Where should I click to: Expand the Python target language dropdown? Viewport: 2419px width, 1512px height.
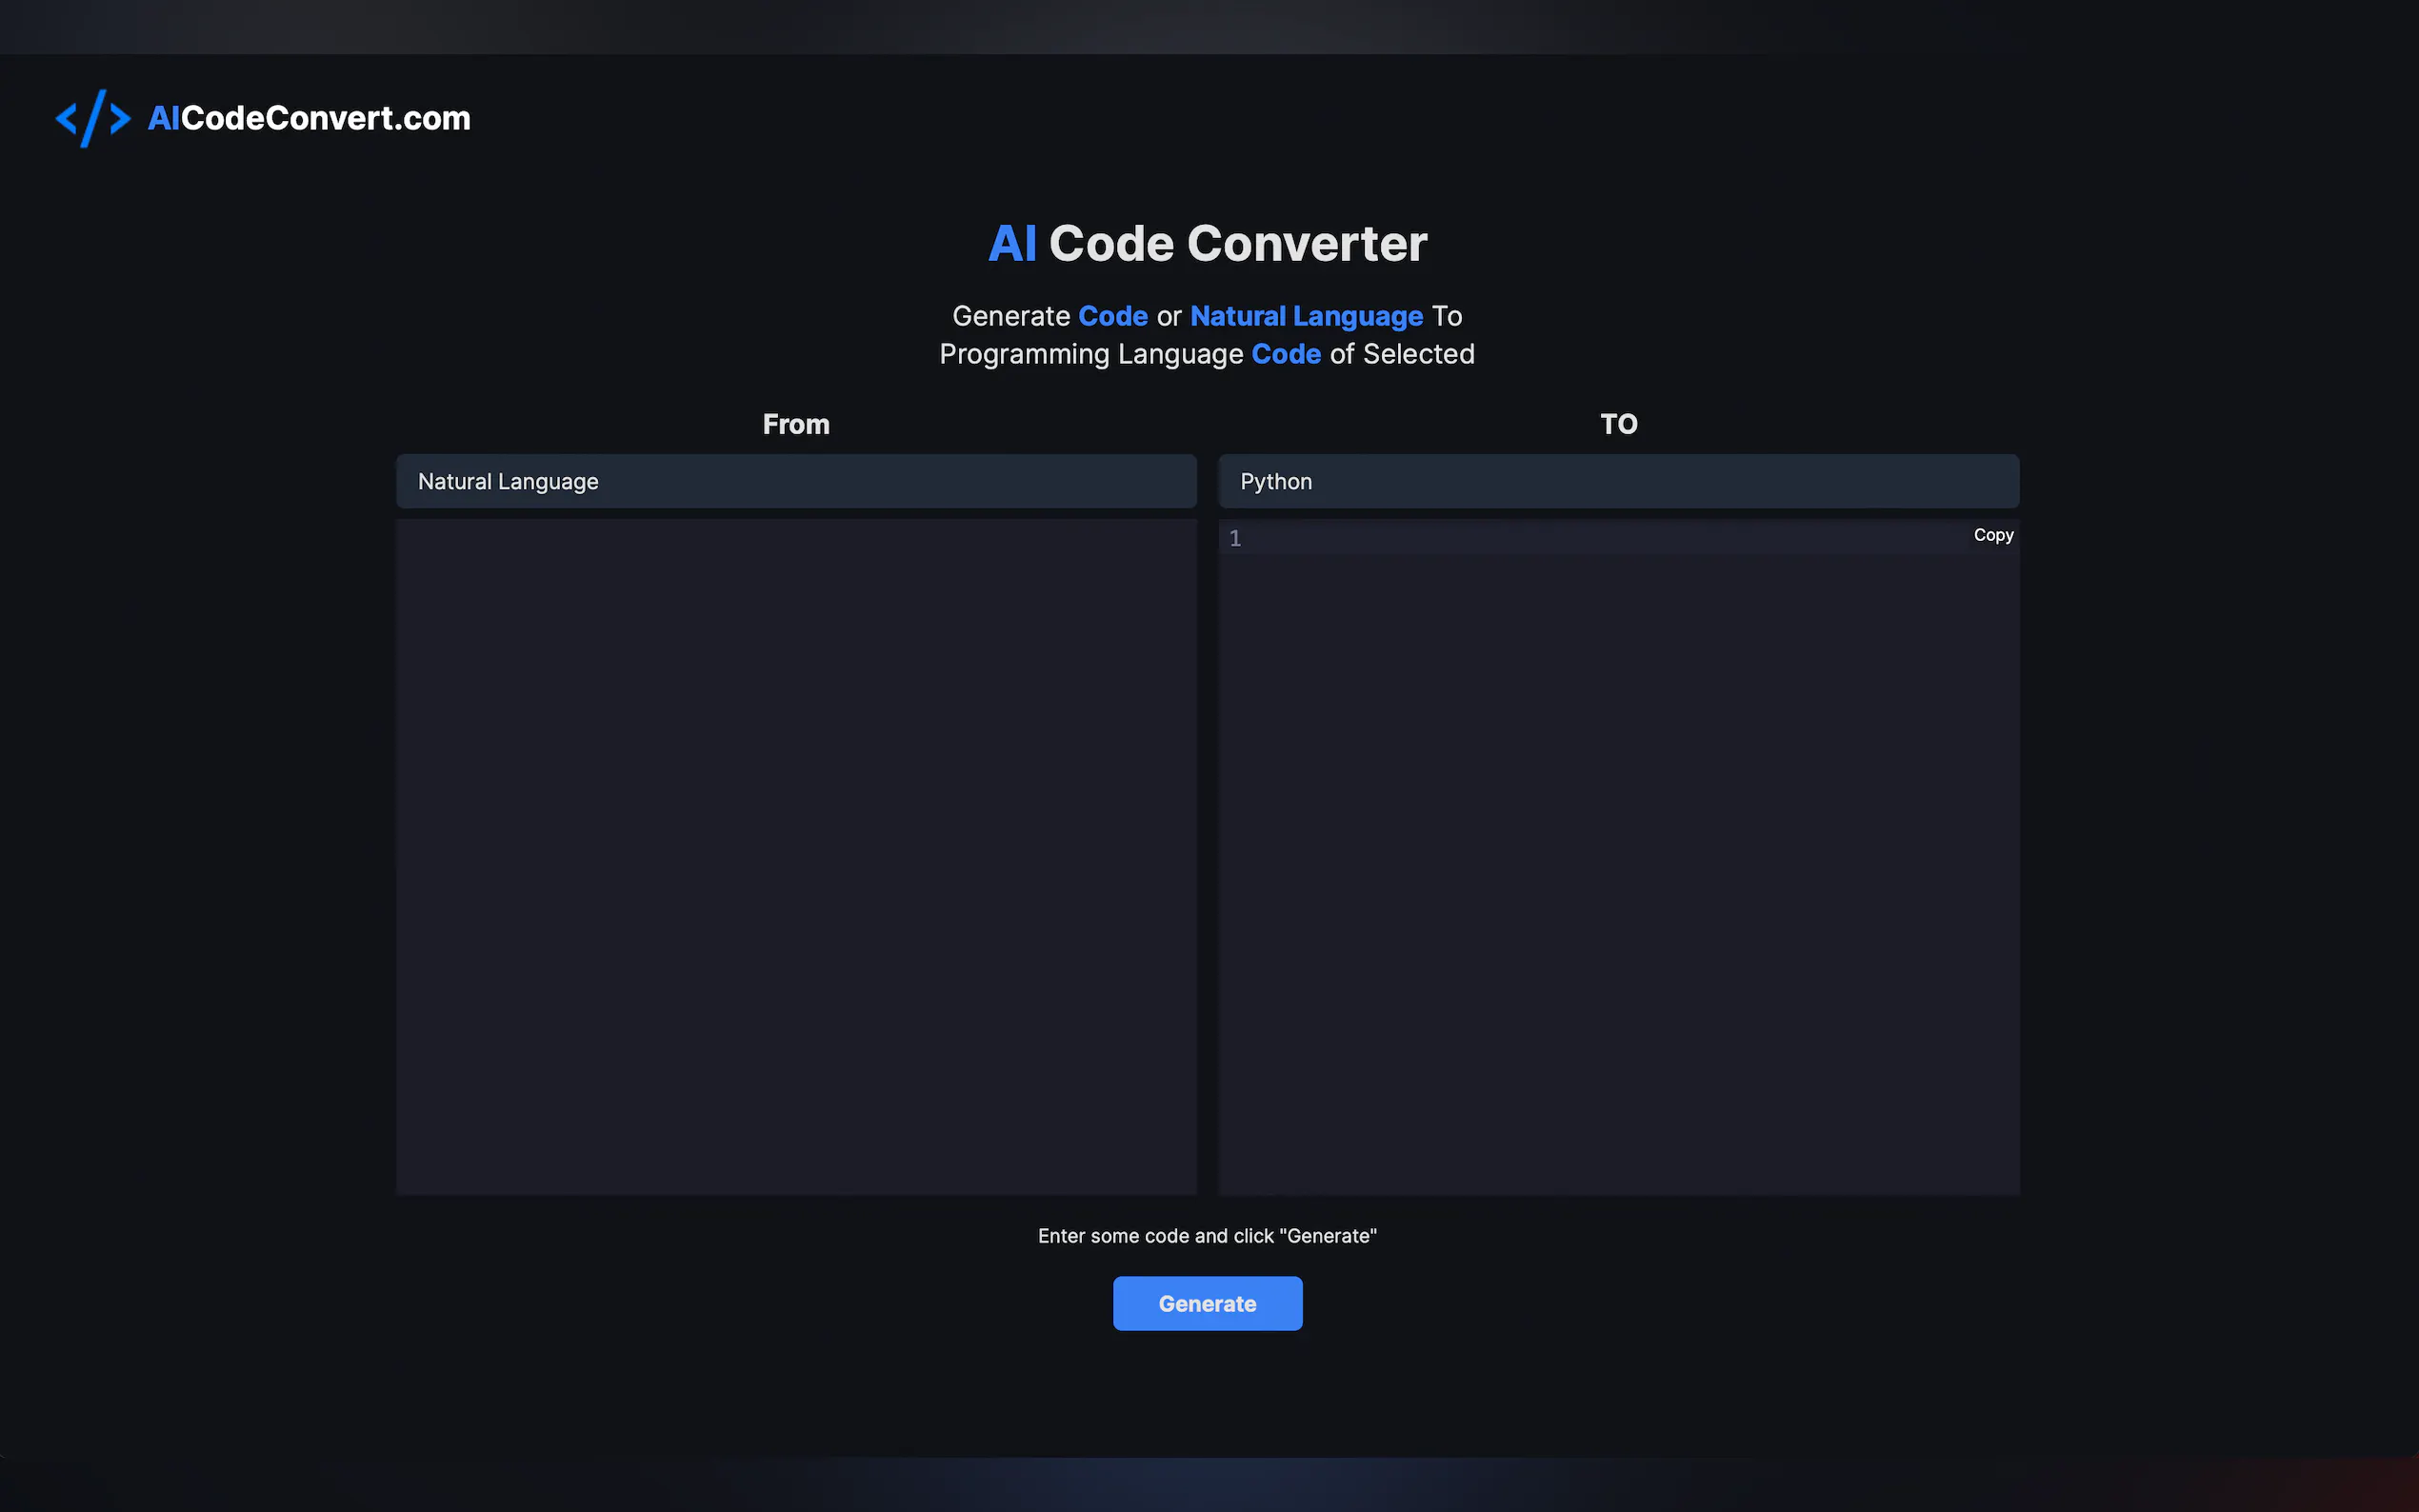pyautogui.click(x=1618, y=481)
